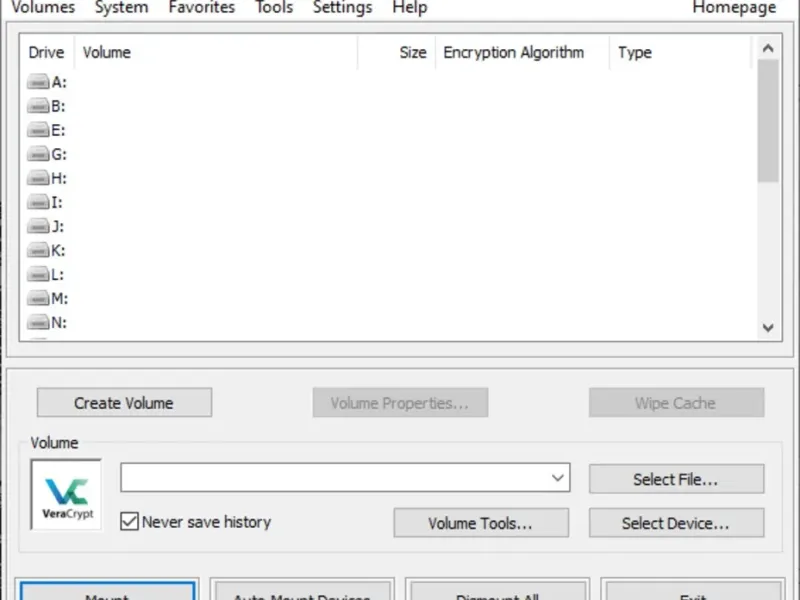Click the drive list scroll-down arrow
This screenshot has height=600, width=800.
click(768, 328)
